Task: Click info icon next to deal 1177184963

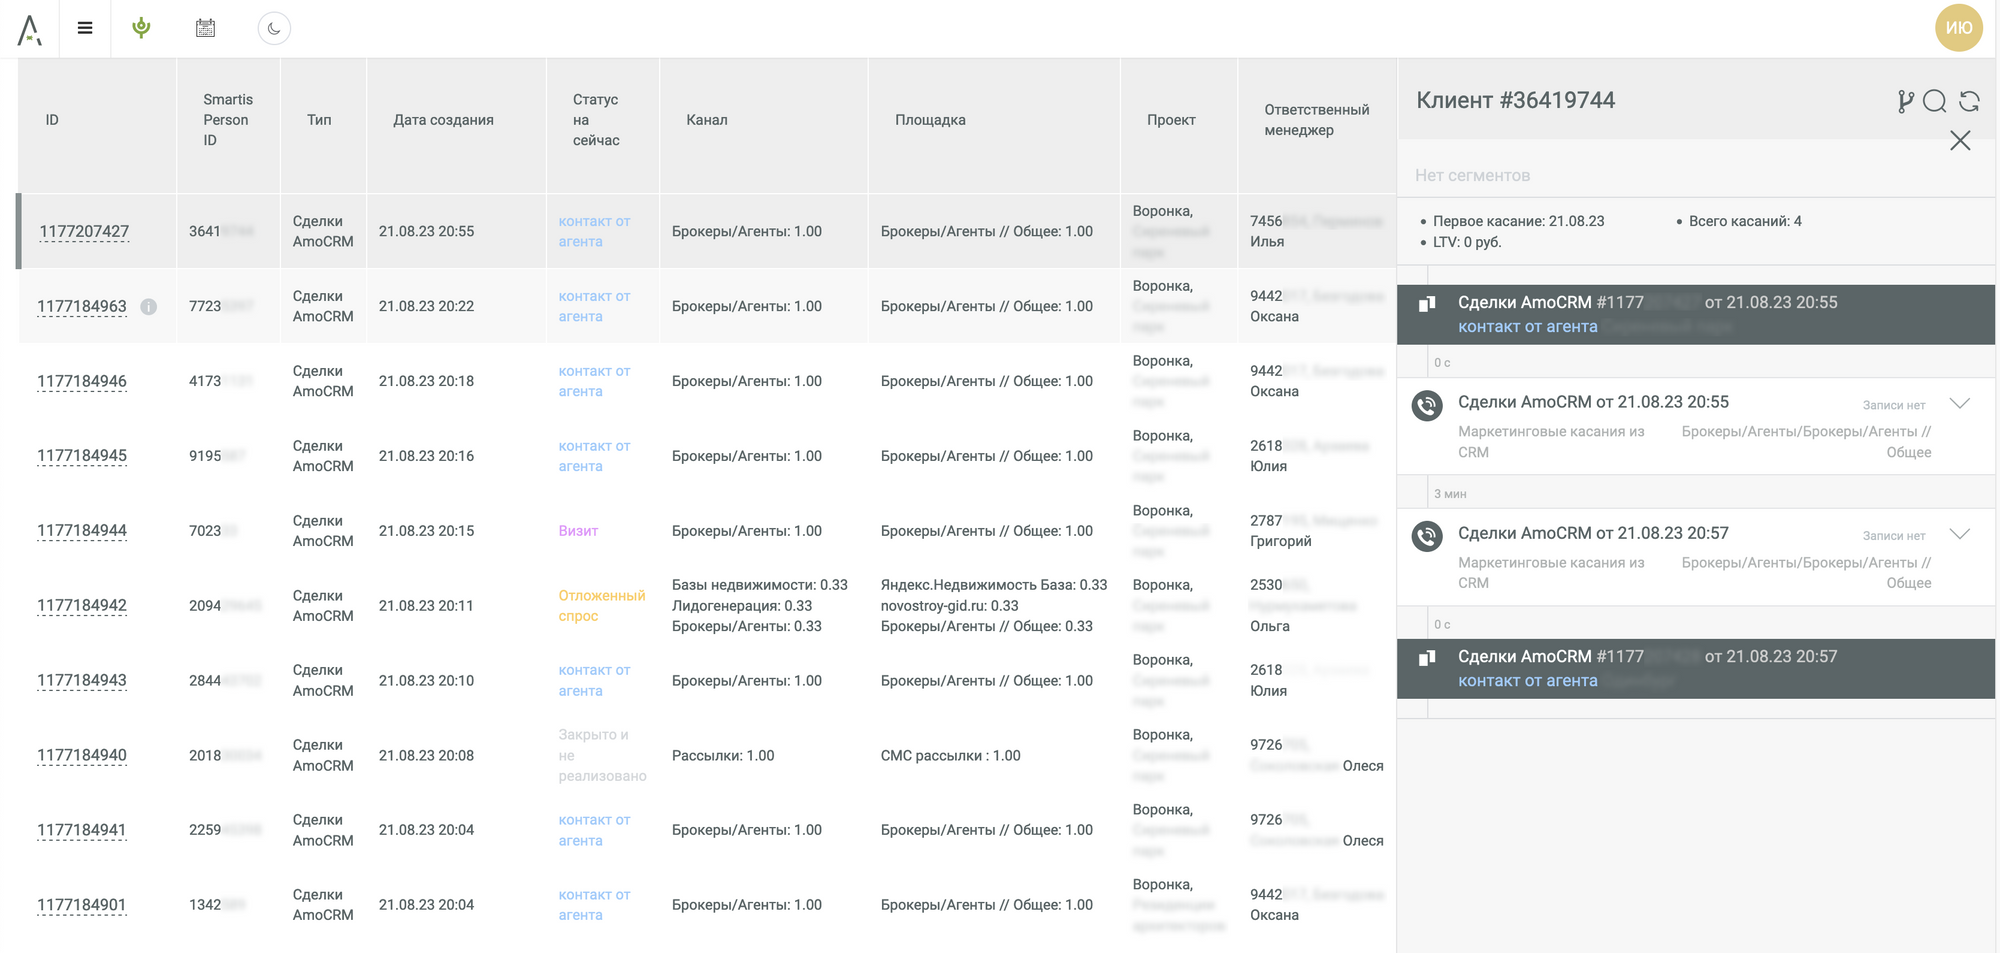Action: tap(149, 307)
